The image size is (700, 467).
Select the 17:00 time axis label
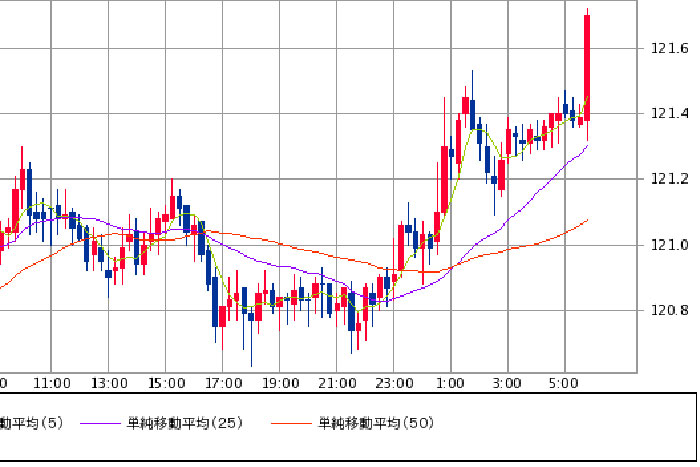tap(223, 383)
